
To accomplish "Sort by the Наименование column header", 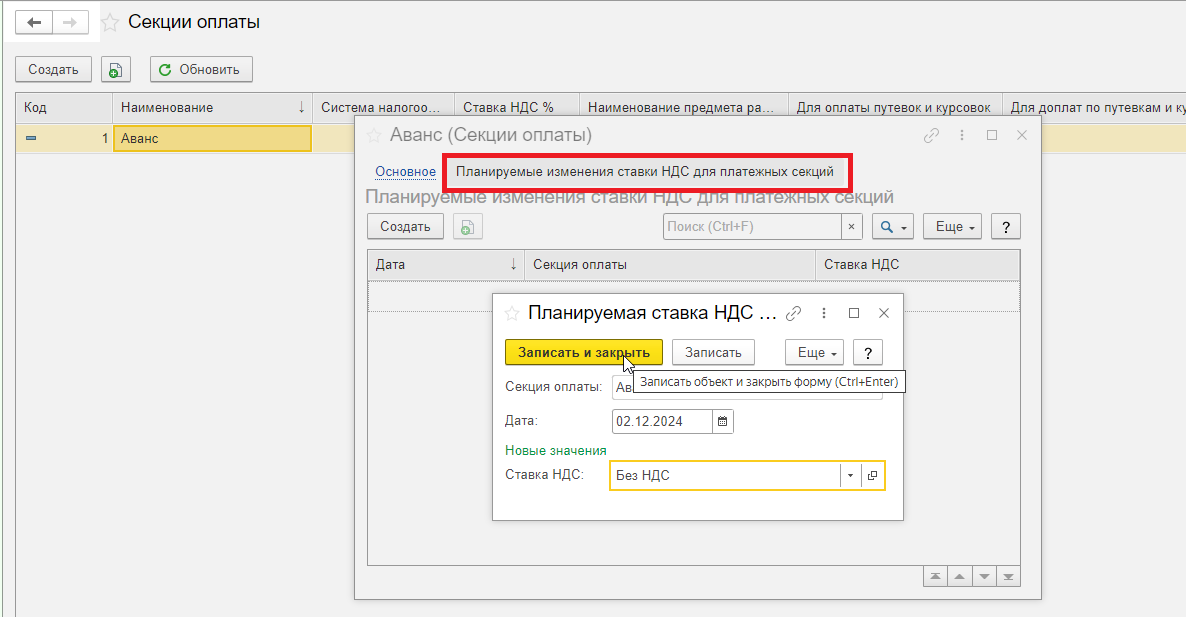I will (x=212, y=107).
